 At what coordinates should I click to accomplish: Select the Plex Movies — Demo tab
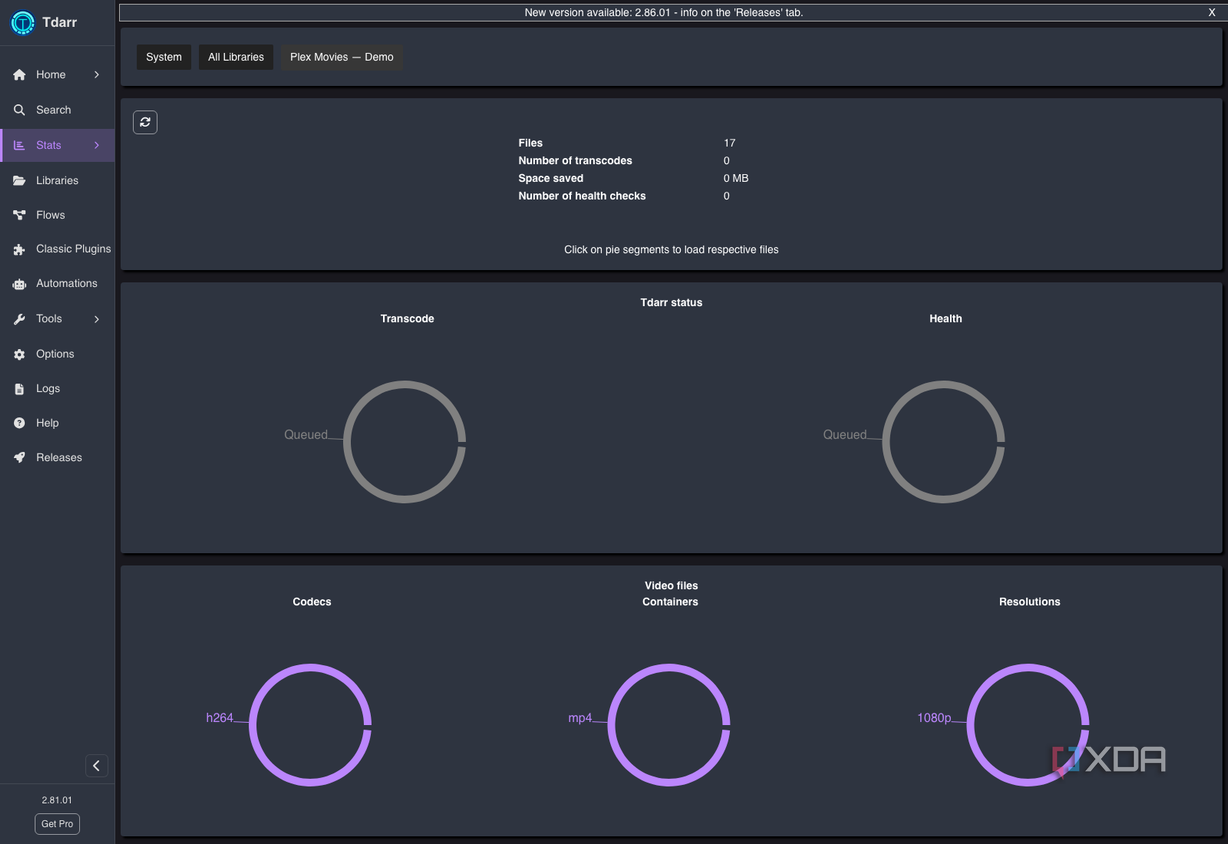coord(342,57)
